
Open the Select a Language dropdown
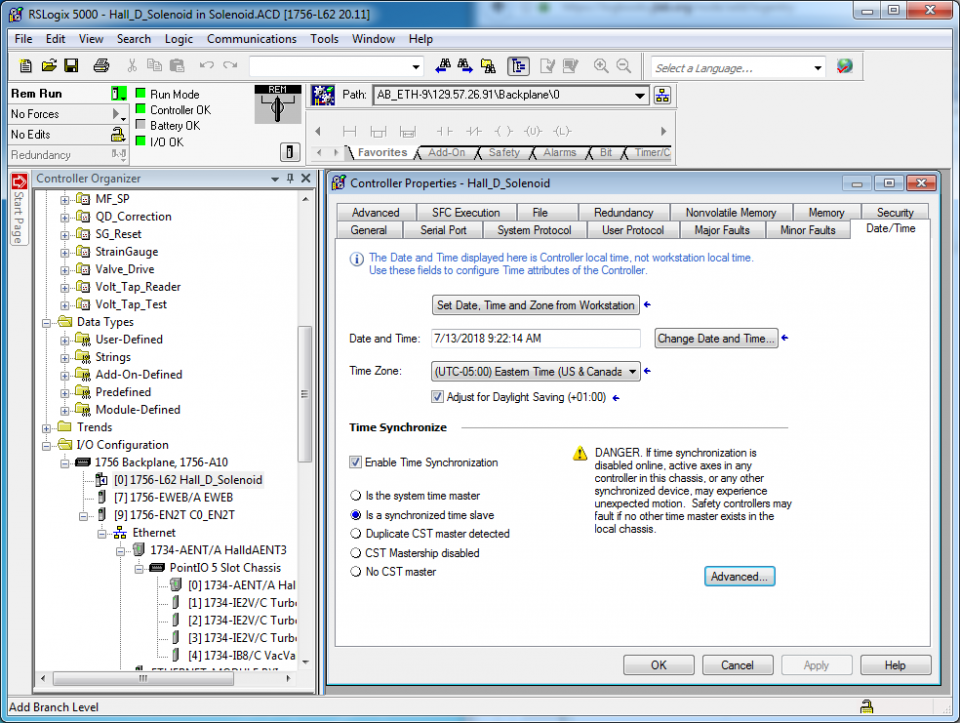click(818, 67)
